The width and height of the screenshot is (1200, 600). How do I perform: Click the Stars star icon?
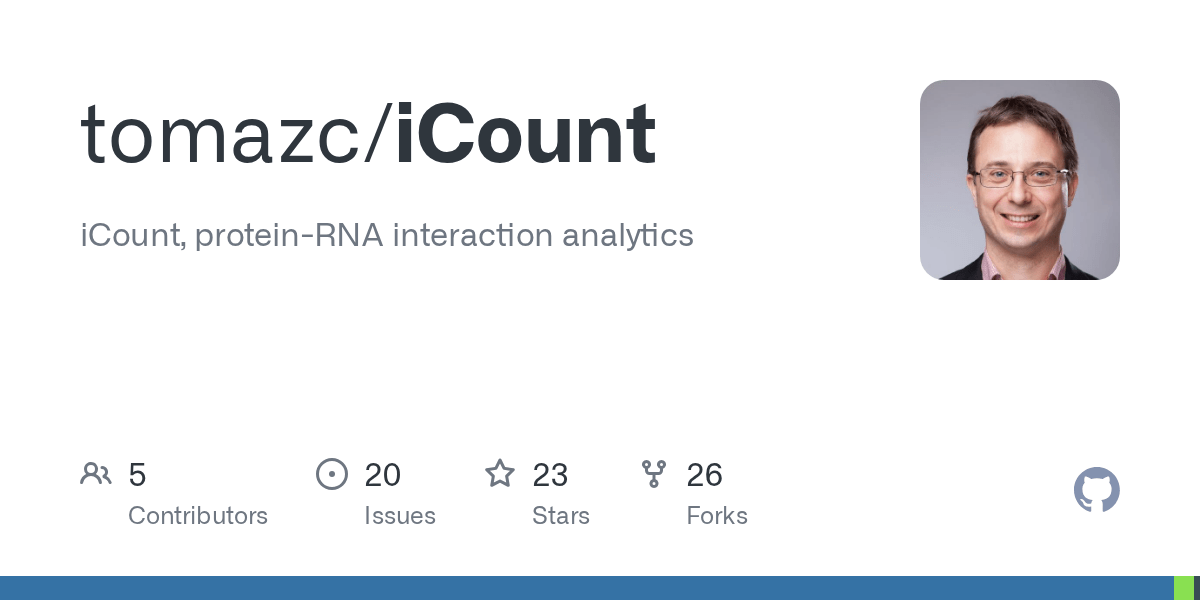point(500,473)
